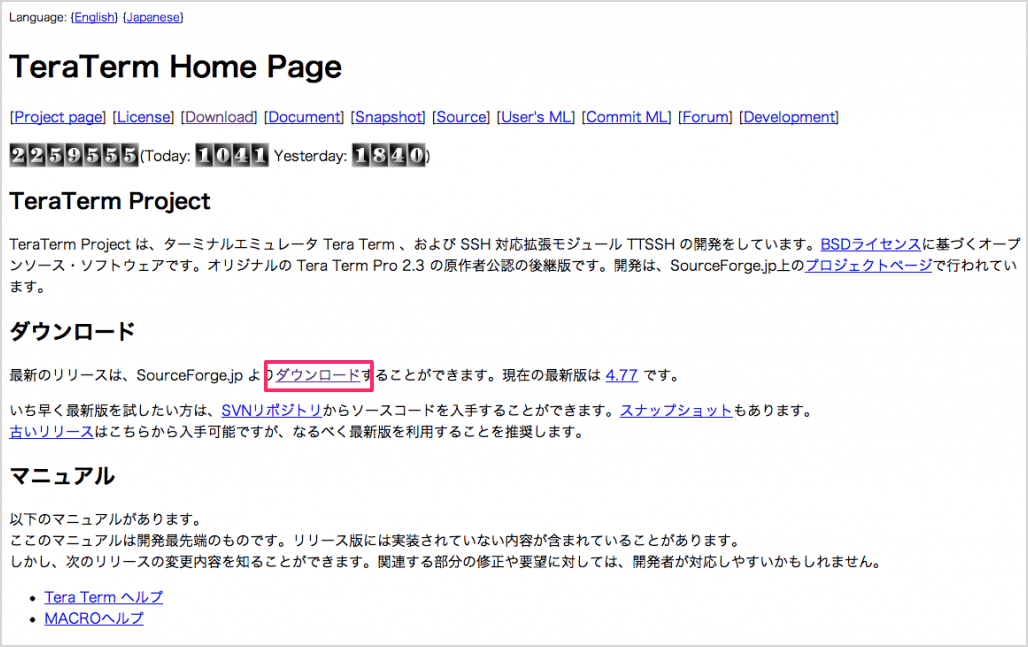Open the License navigation link
The width and height of the screenshot is (1028, 647).
[x=144, y=117]
